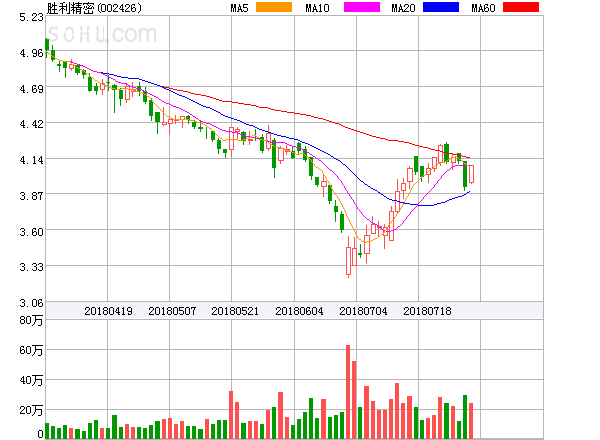The image size is (600, 440).
Task: Click the 80万 volume axis label
Action: (x=31, y=320)
